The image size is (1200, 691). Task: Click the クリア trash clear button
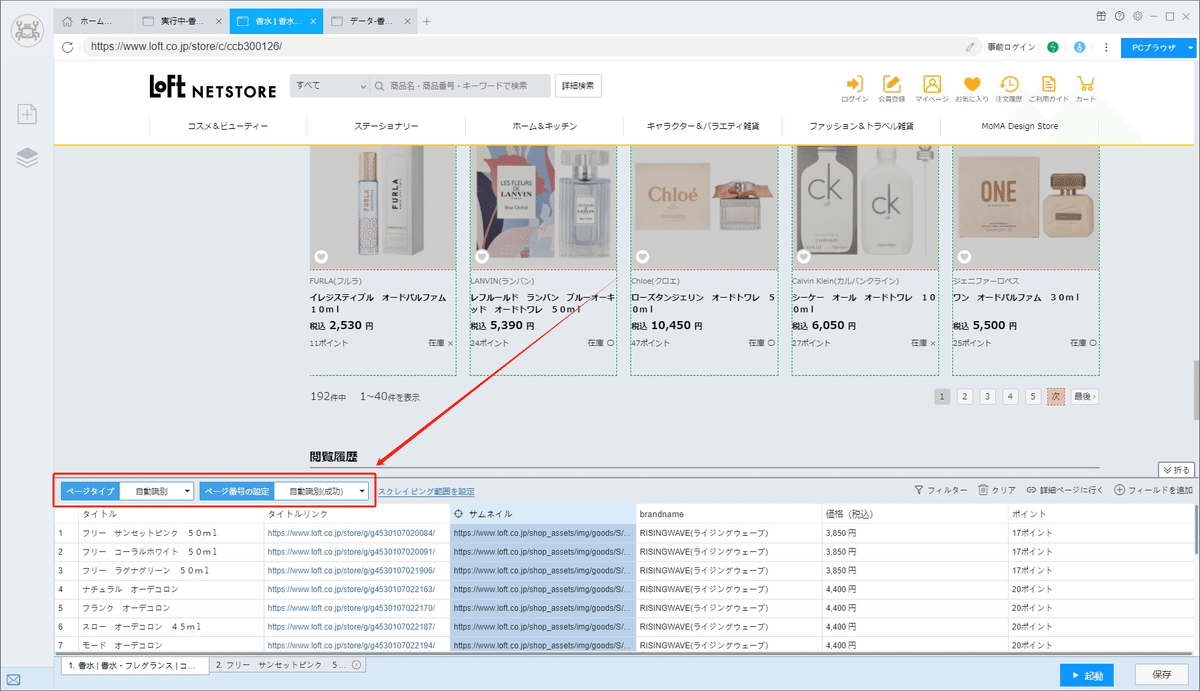click(x=997, y=490)
